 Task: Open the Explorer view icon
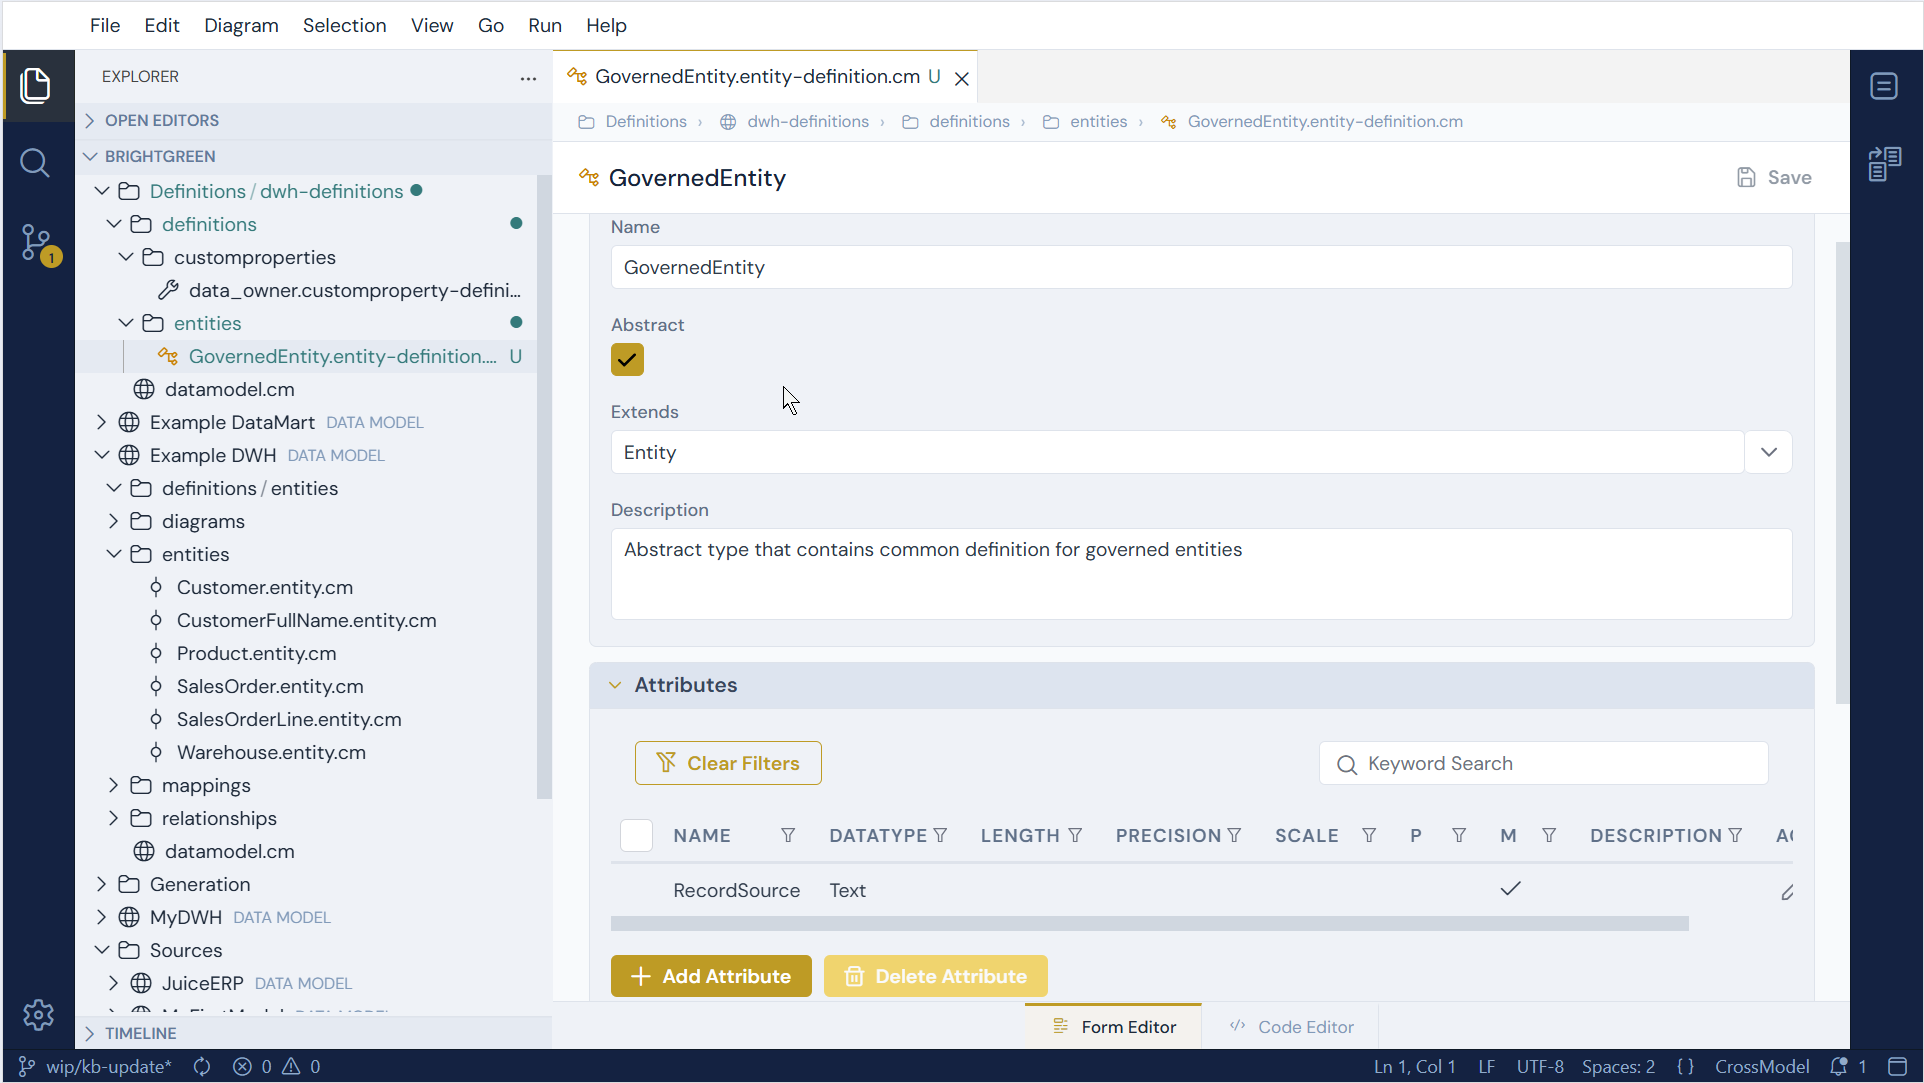pos(36,86)
